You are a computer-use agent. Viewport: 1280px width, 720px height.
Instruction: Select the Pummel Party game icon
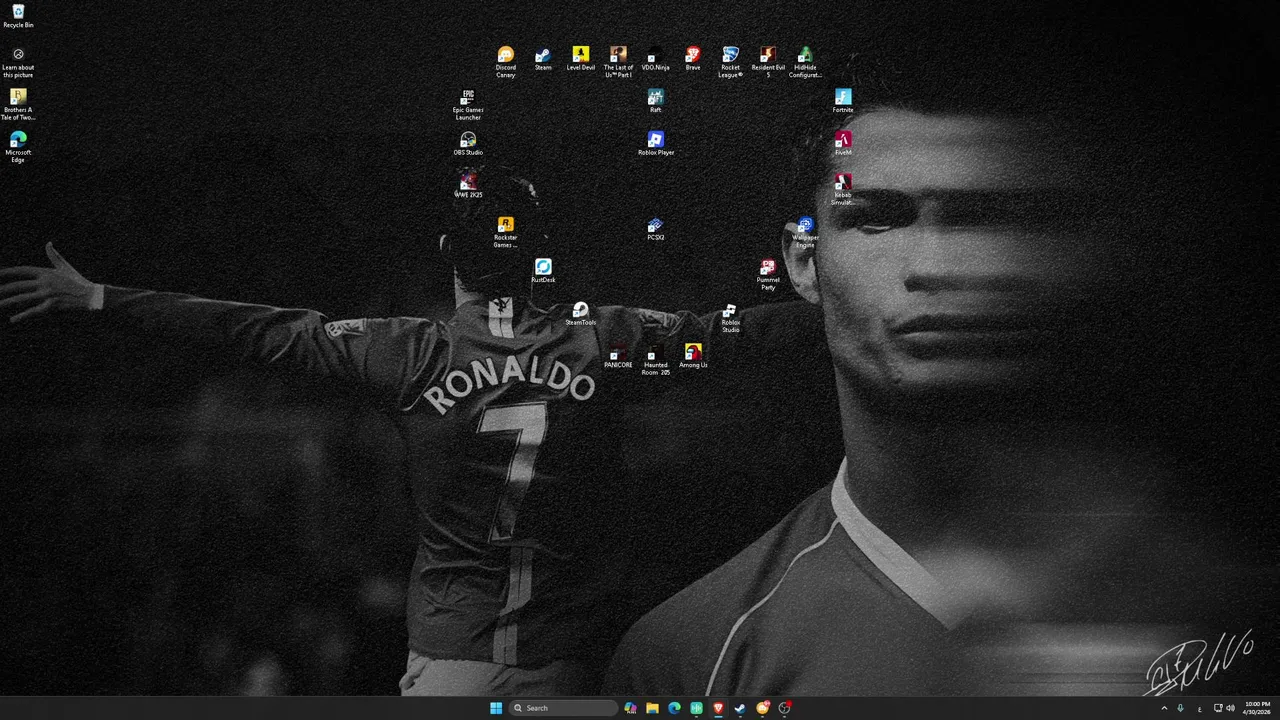768,275
